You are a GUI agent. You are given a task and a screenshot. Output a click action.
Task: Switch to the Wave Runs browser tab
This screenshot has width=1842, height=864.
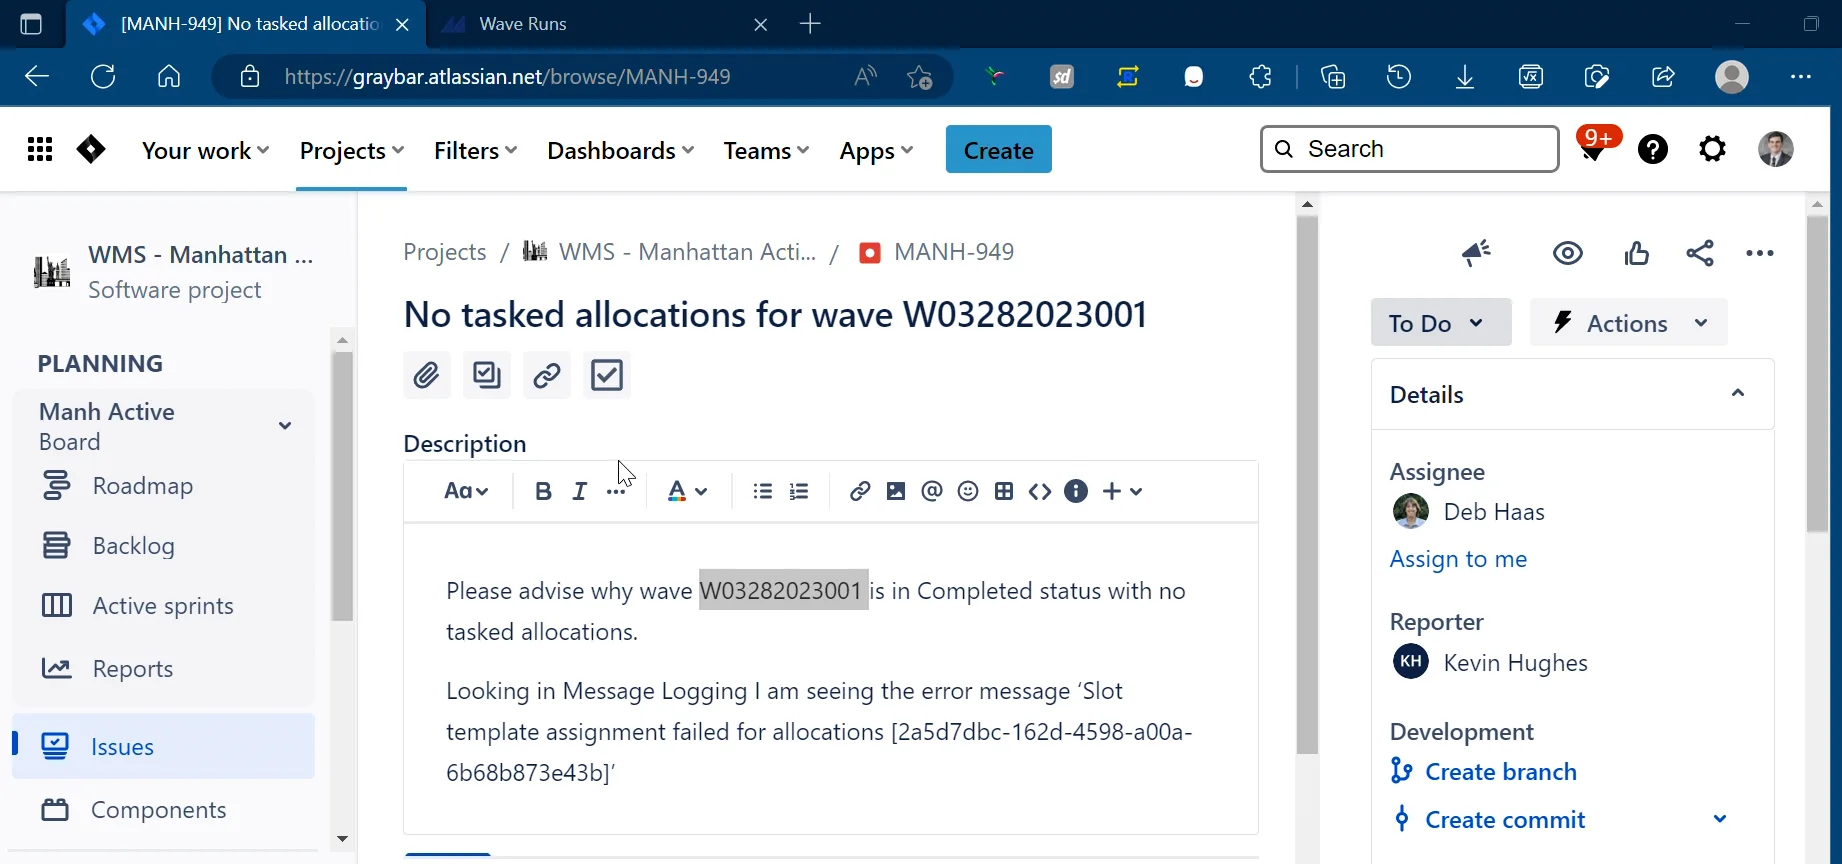pyautogui.click(x=604, y=24)
